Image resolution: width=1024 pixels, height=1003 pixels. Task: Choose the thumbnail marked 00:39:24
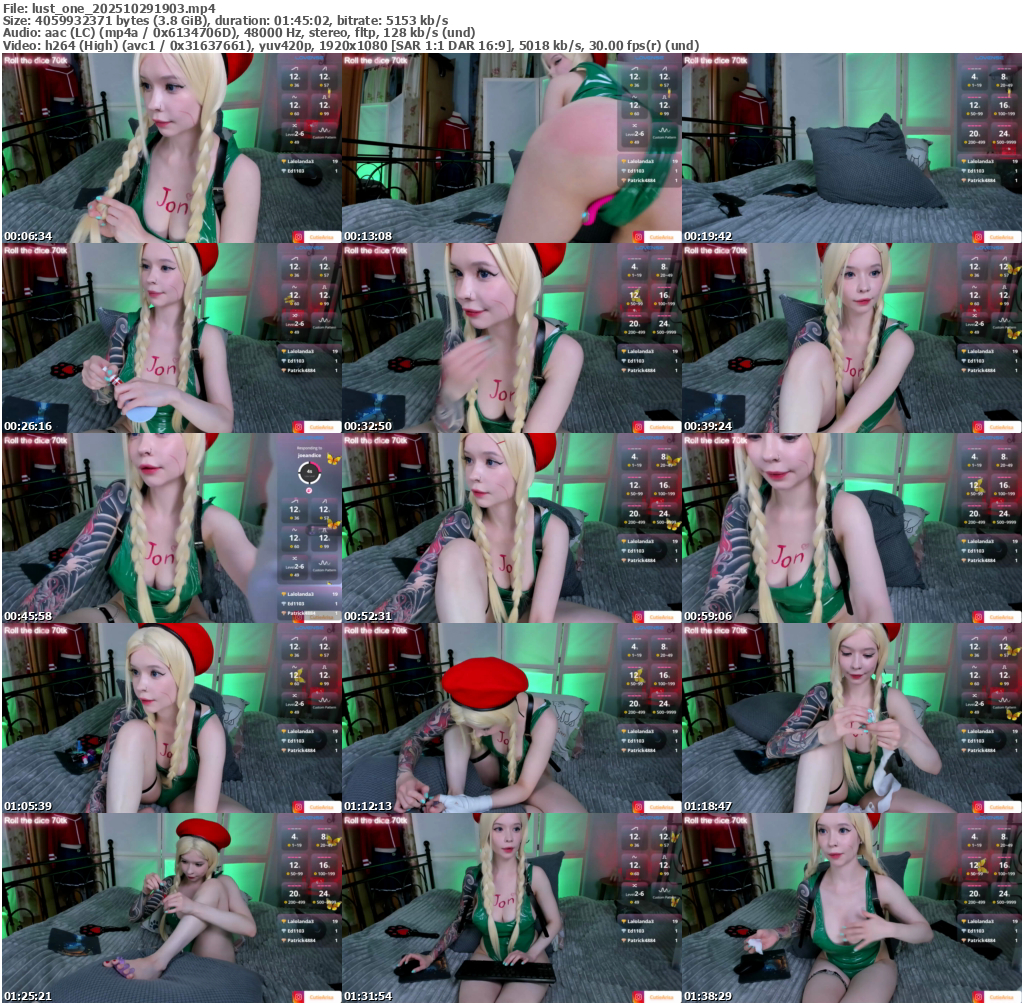[x=852, y=338]
